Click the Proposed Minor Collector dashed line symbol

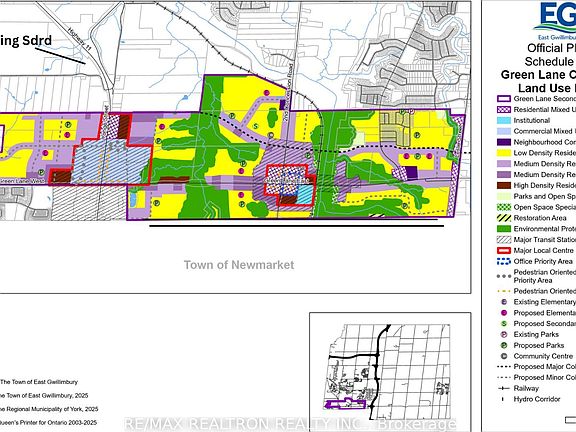pyautogui.click(x=504, y=377)
